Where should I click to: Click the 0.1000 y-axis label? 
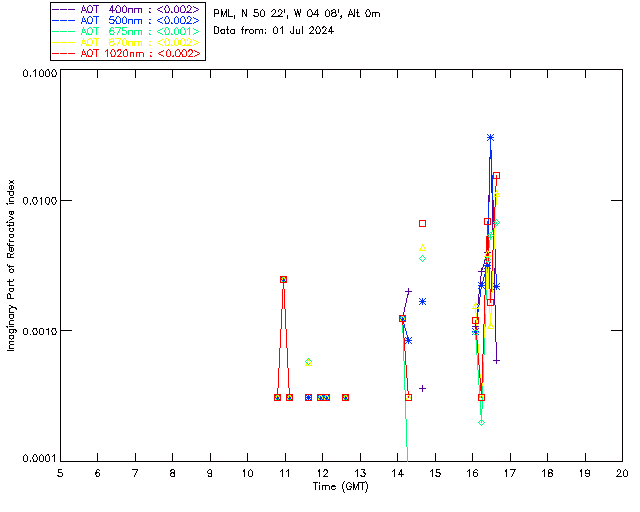click(39, 73)
